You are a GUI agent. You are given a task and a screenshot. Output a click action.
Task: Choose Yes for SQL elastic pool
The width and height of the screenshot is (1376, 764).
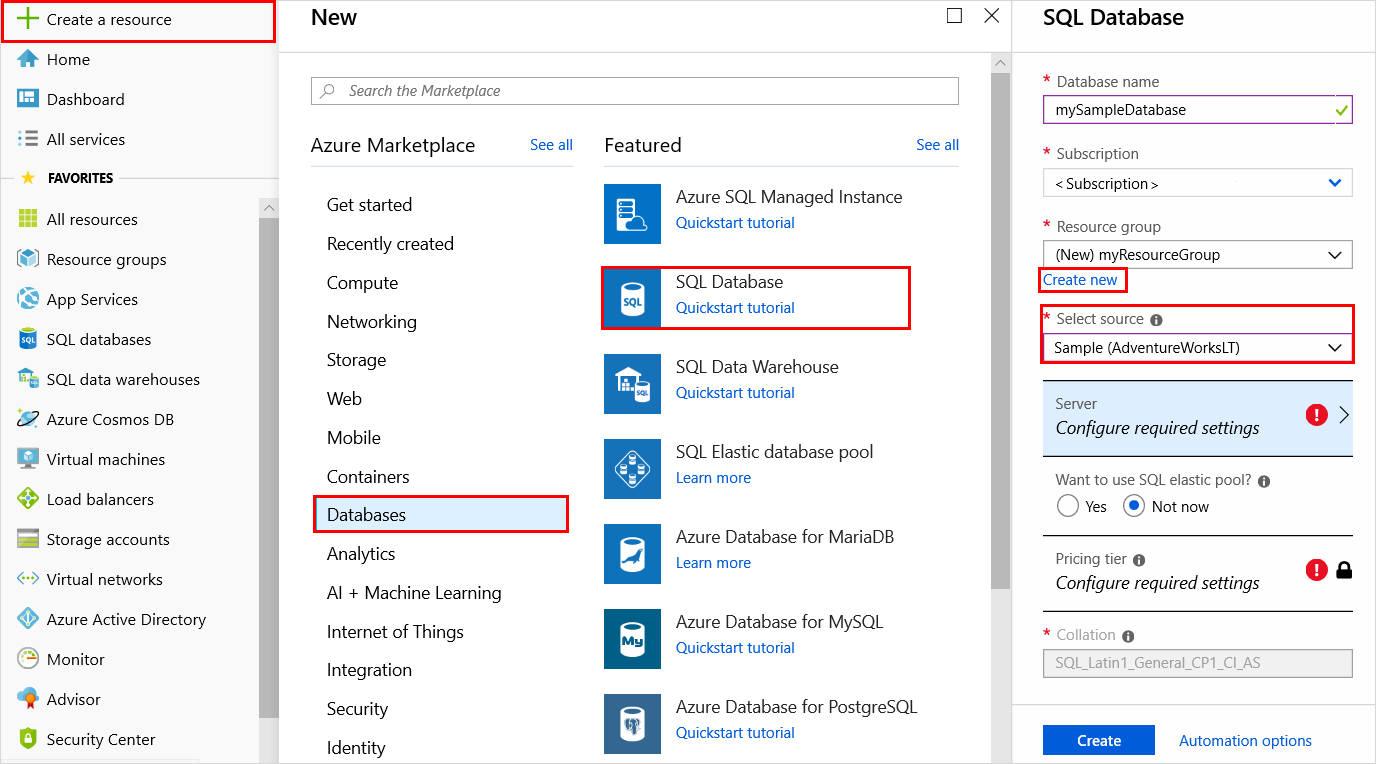point(1067,506)
